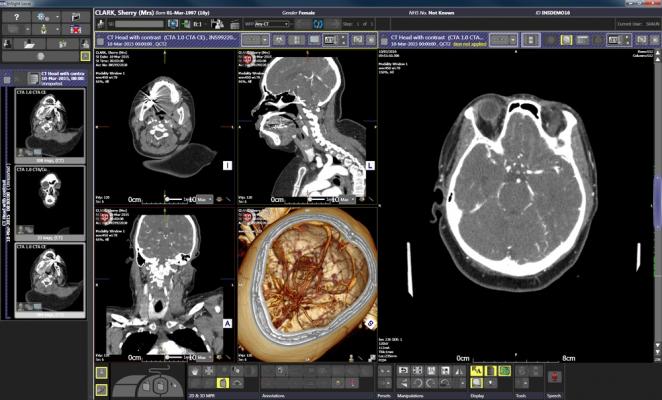662x400 pixels.
Task: Open the folder icon in top-left panel
Action: [32, 45]
